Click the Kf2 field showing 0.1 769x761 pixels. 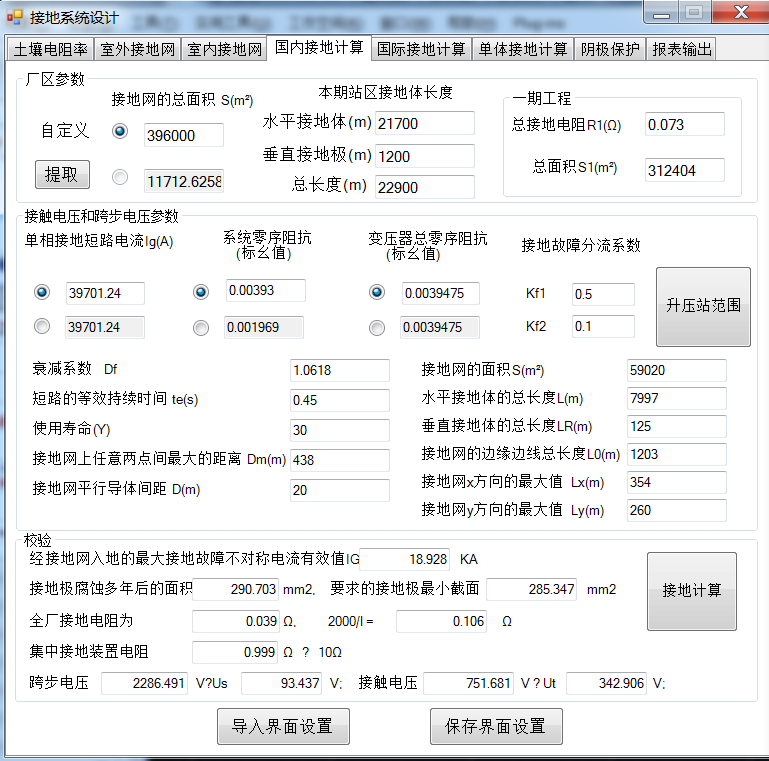603,326
